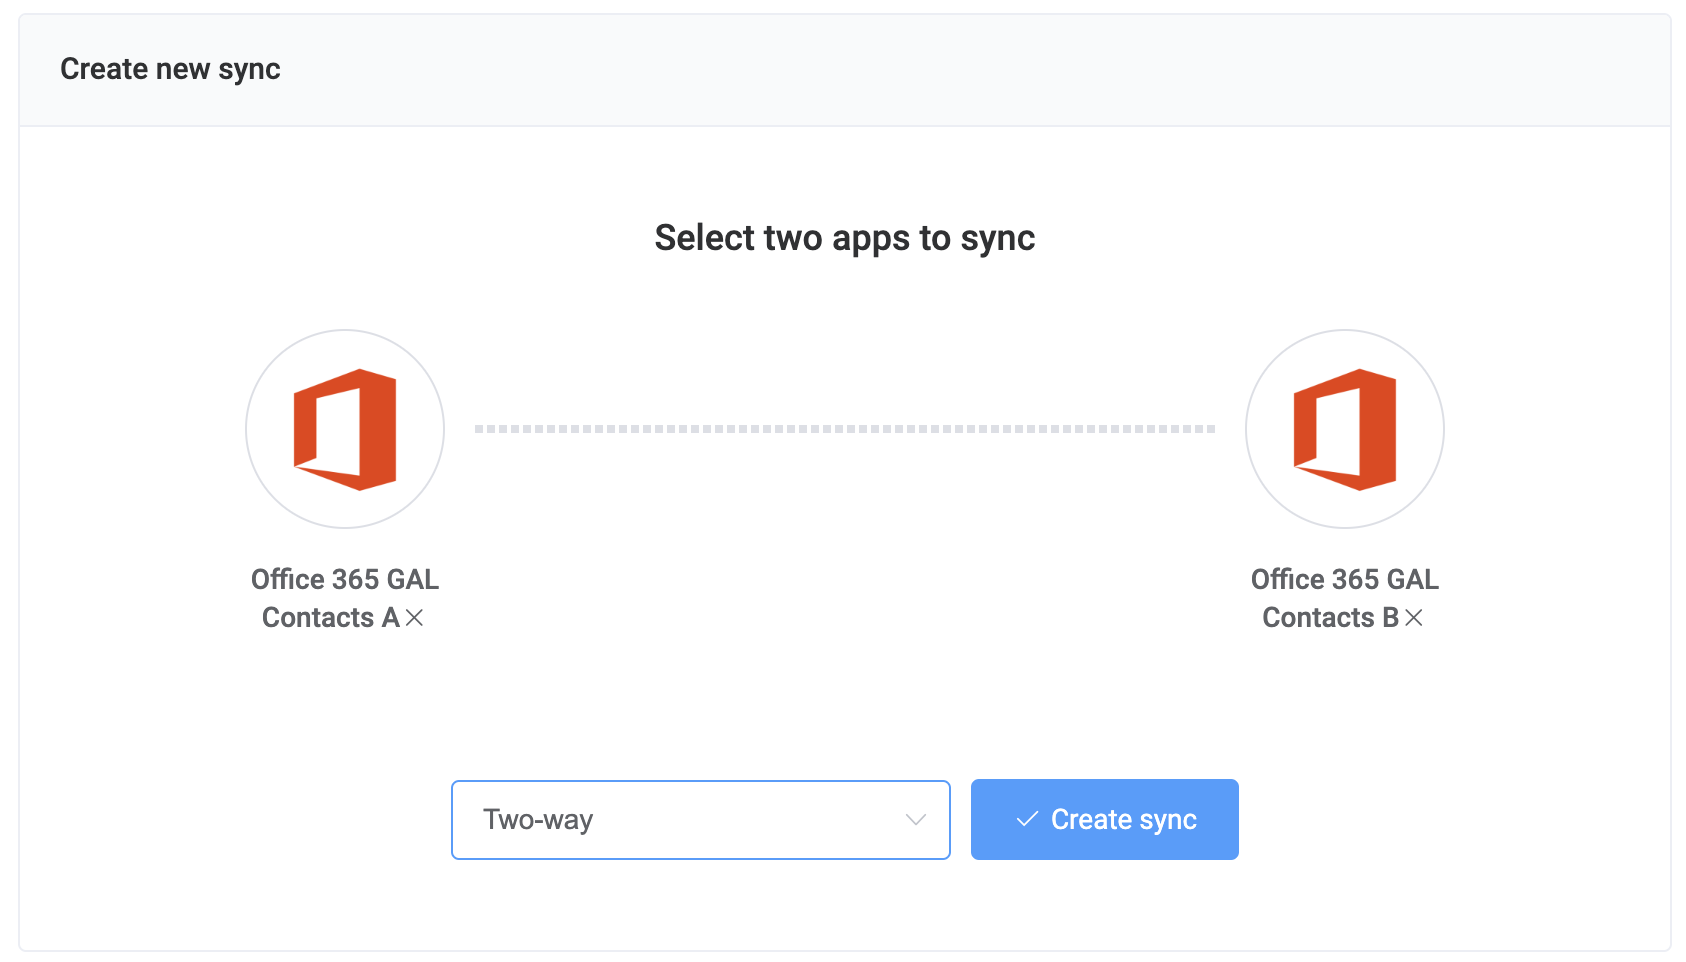Click the checkmark icon in Create sync
Image resolution: width=1686 pixels, height=962 pixels.
[x=1027, y=819]
